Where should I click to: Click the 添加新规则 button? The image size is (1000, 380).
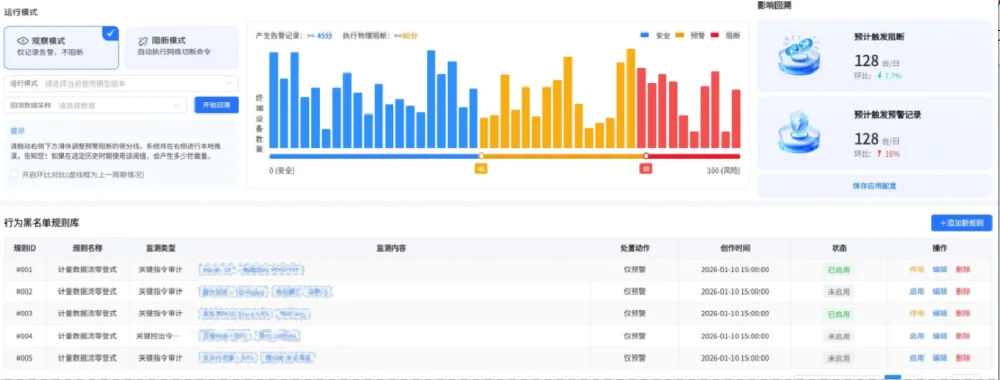coord(962,223)
